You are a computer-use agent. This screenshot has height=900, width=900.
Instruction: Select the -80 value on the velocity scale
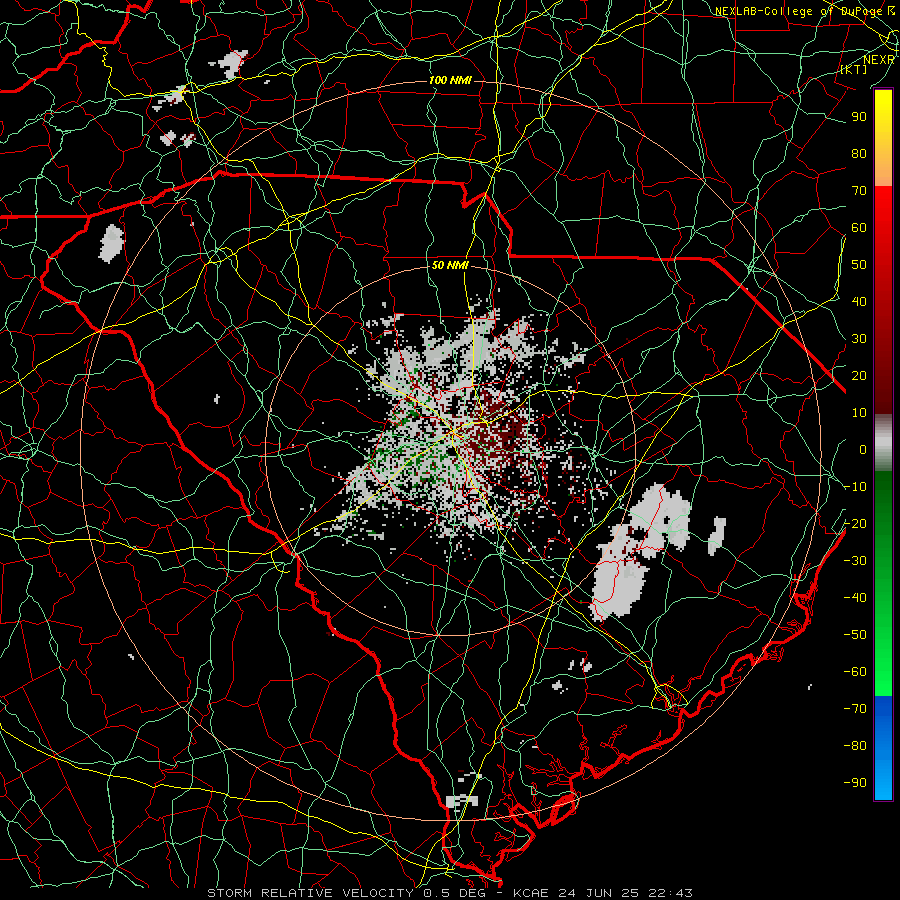coord(855,746)
